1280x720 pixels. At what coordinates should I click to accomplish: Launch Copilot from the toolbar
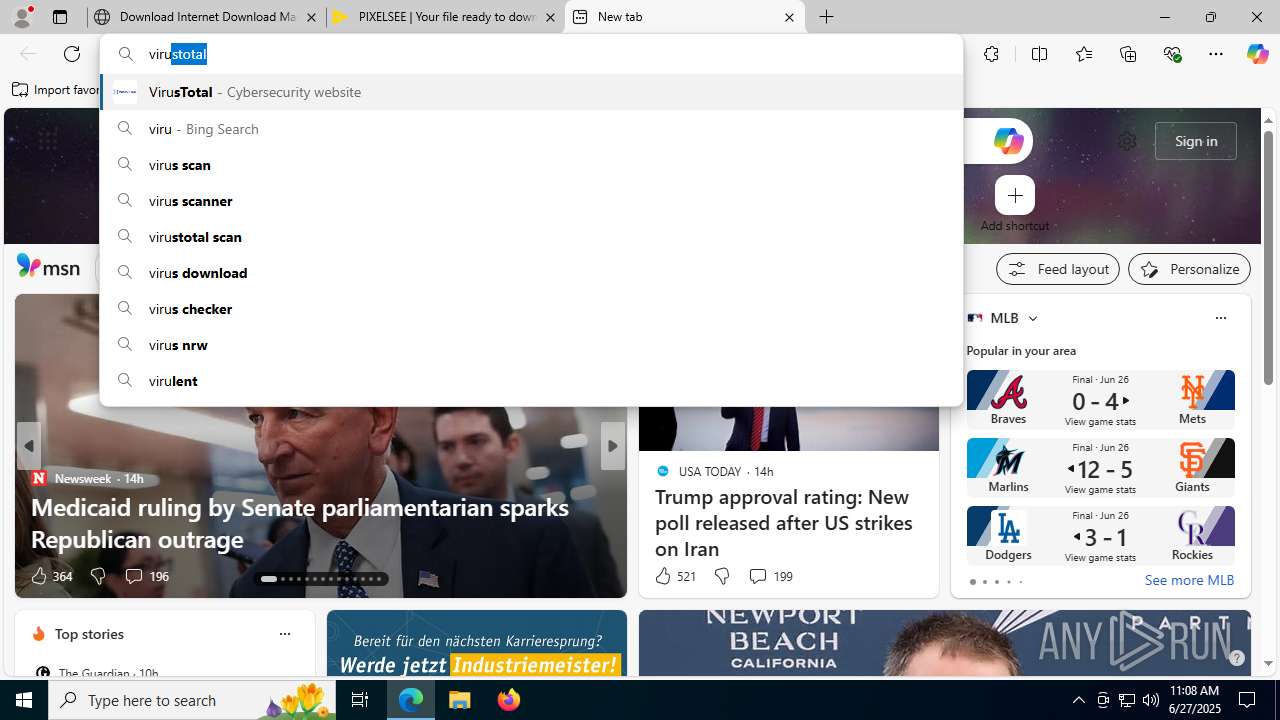click(1257, 54)
